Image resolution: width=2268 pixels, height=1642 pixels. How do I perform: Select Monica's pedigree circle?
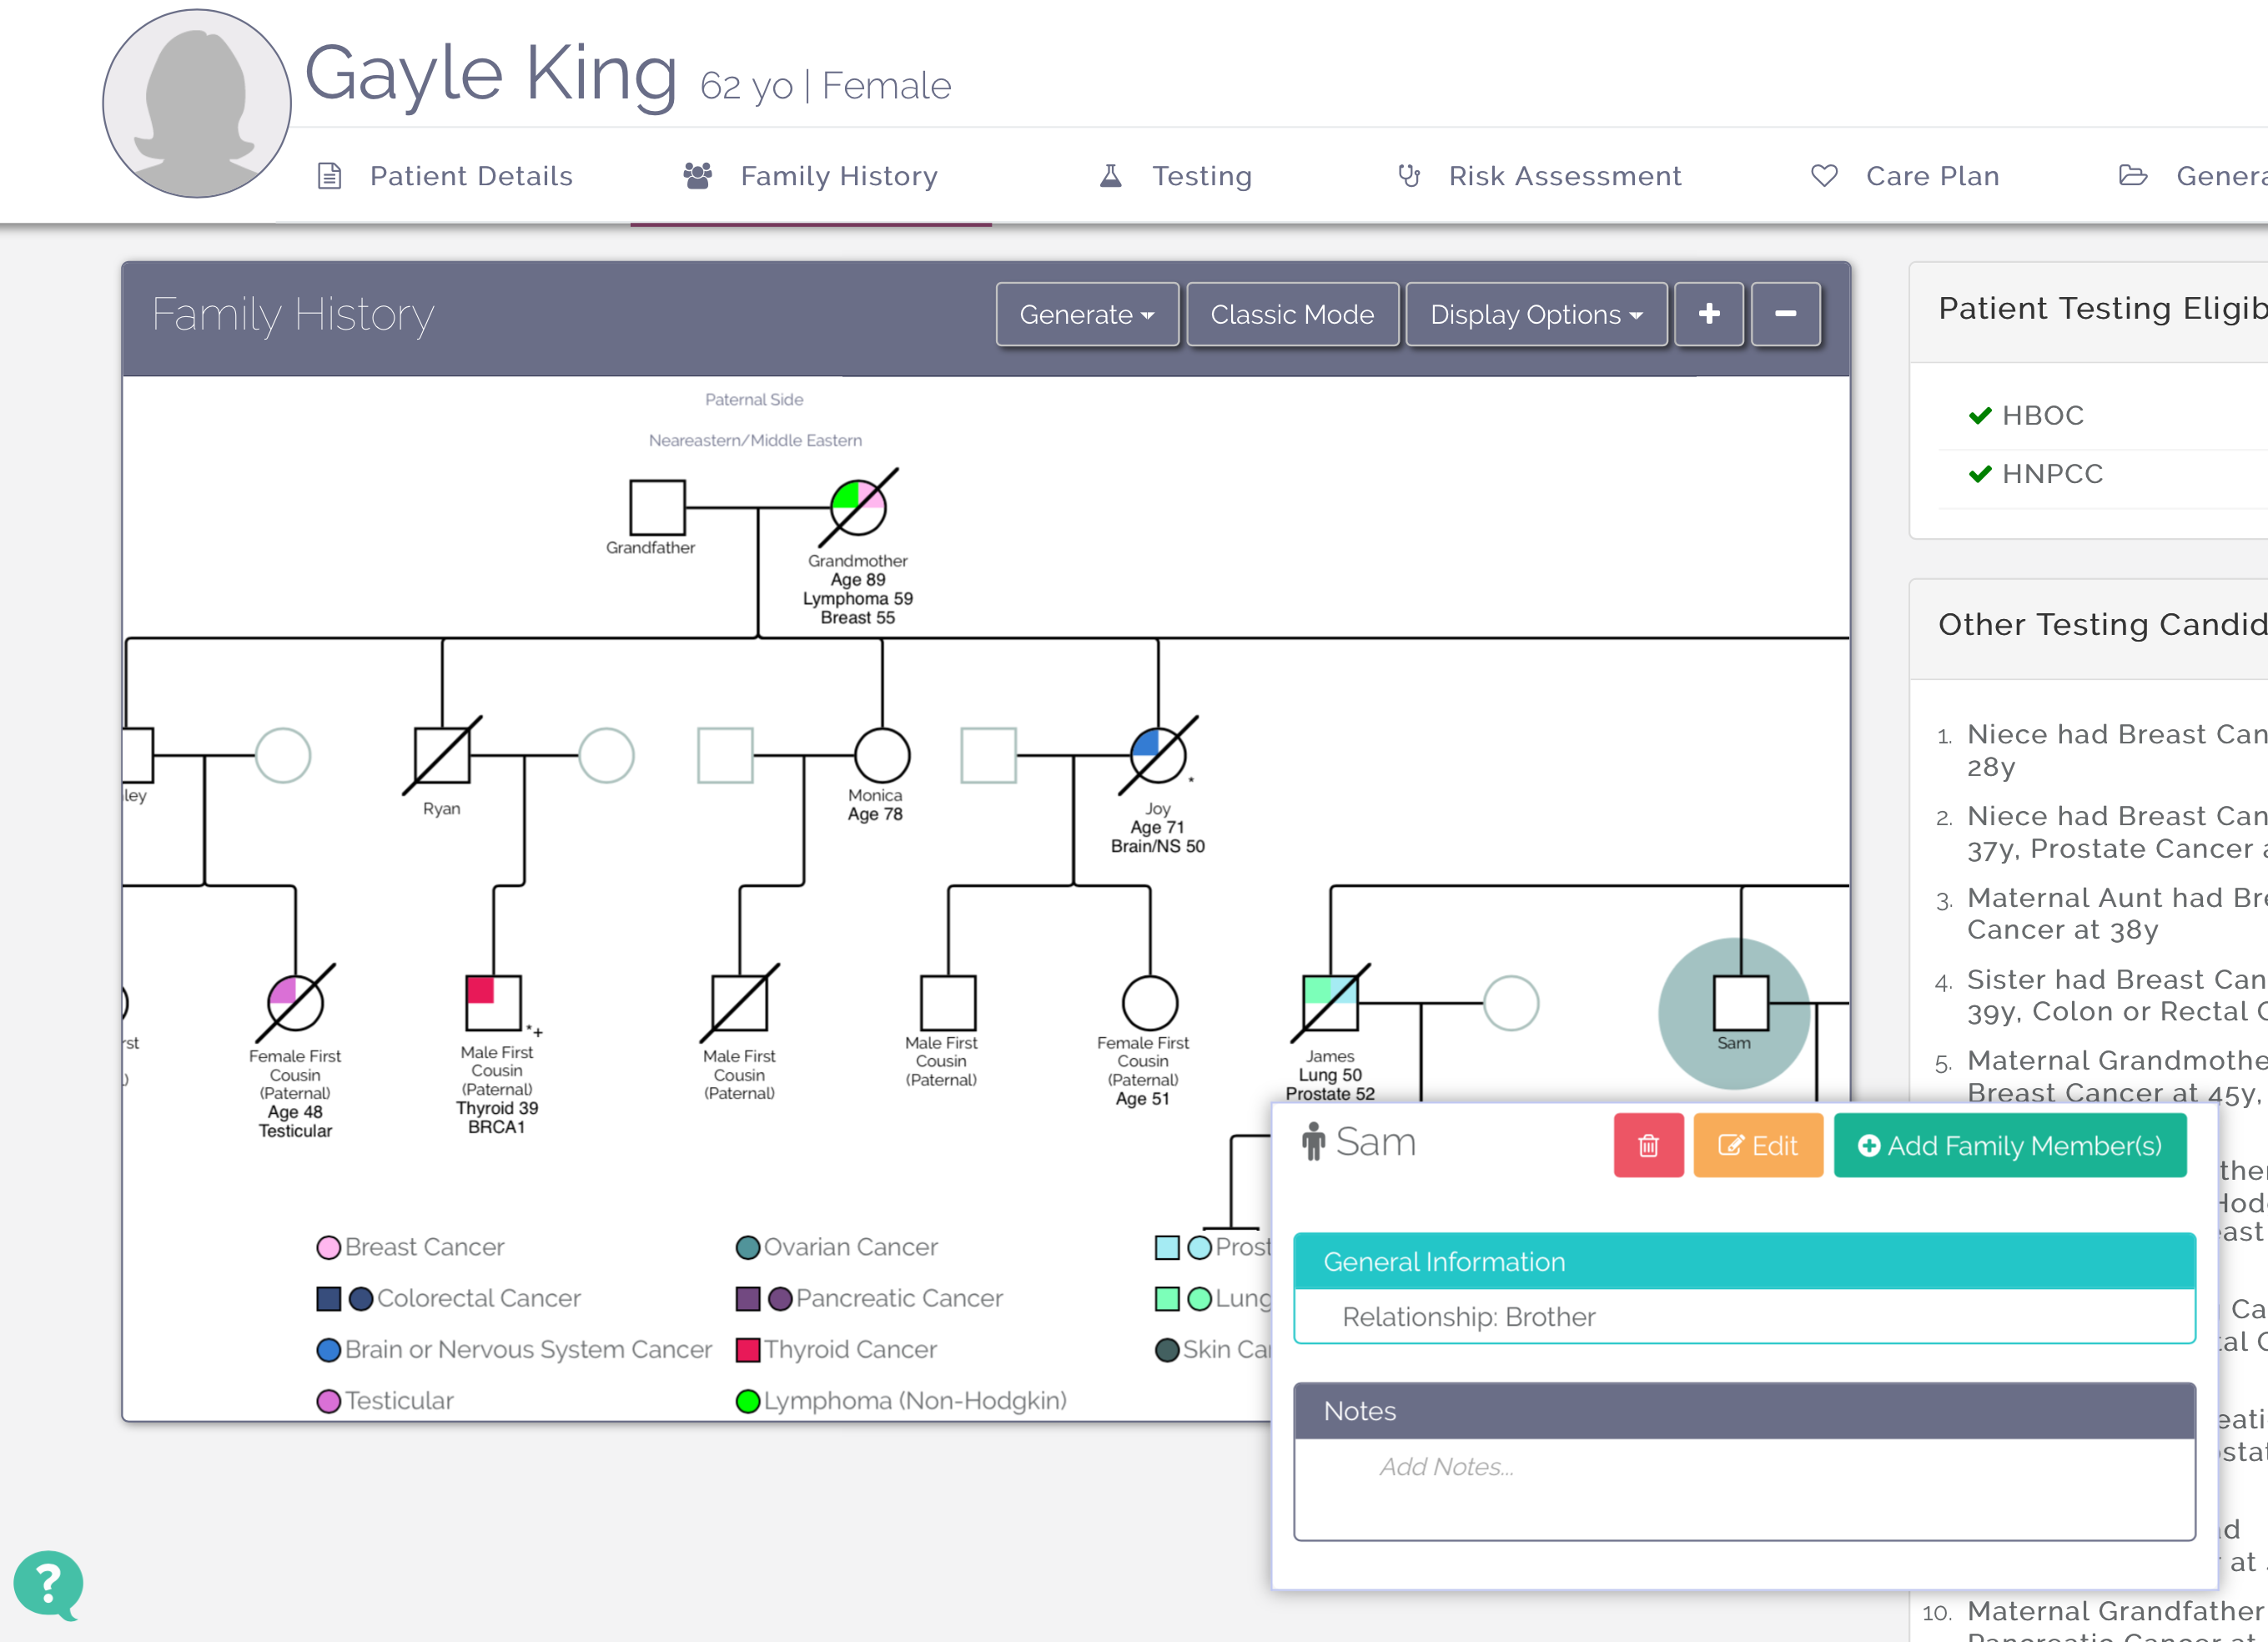click(x=882, y=755)
